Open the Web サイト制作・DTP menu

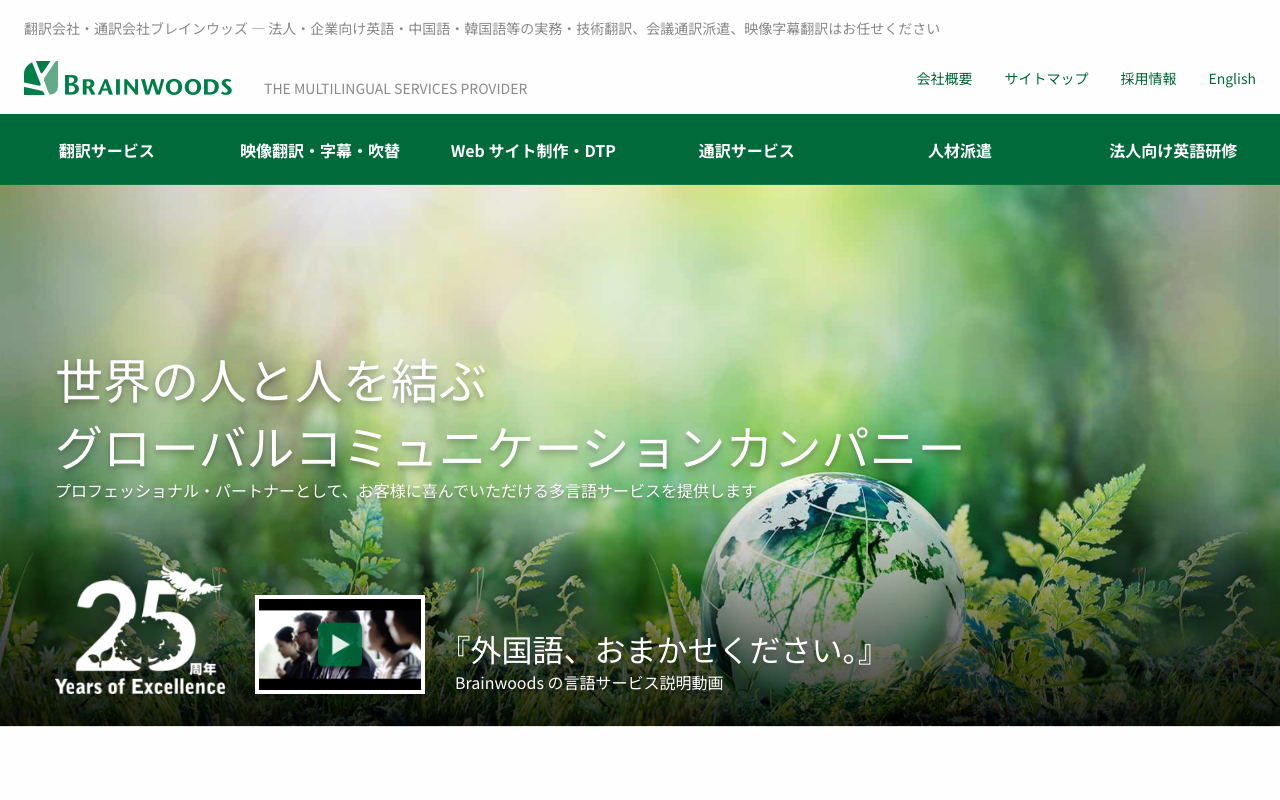[533, 150]
